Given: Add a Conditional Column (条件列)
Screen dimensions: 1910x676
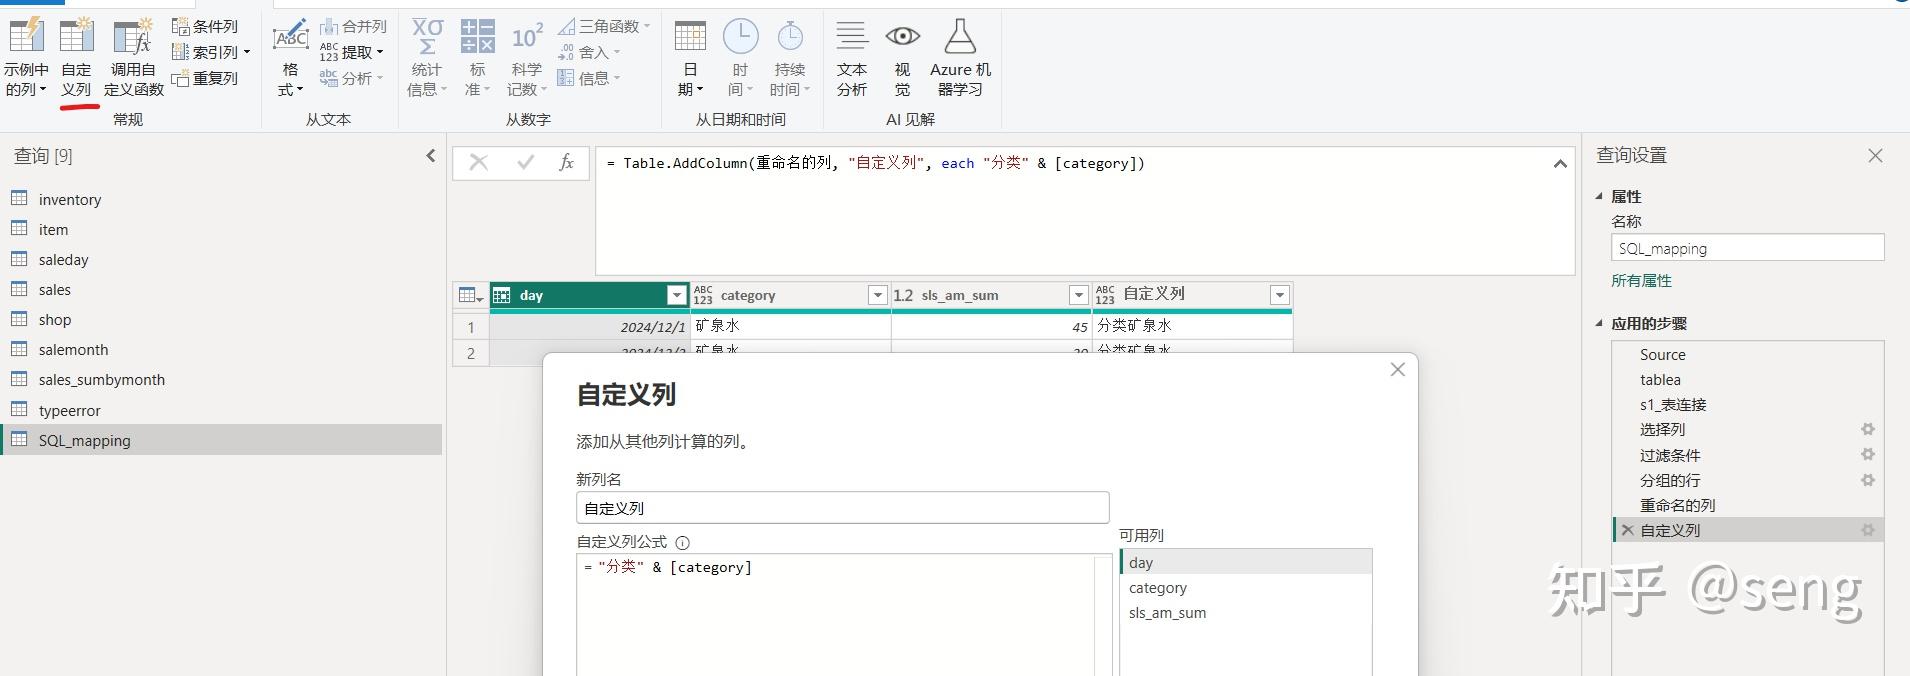Looking at the screenshot, I should (x=205, y=26).
